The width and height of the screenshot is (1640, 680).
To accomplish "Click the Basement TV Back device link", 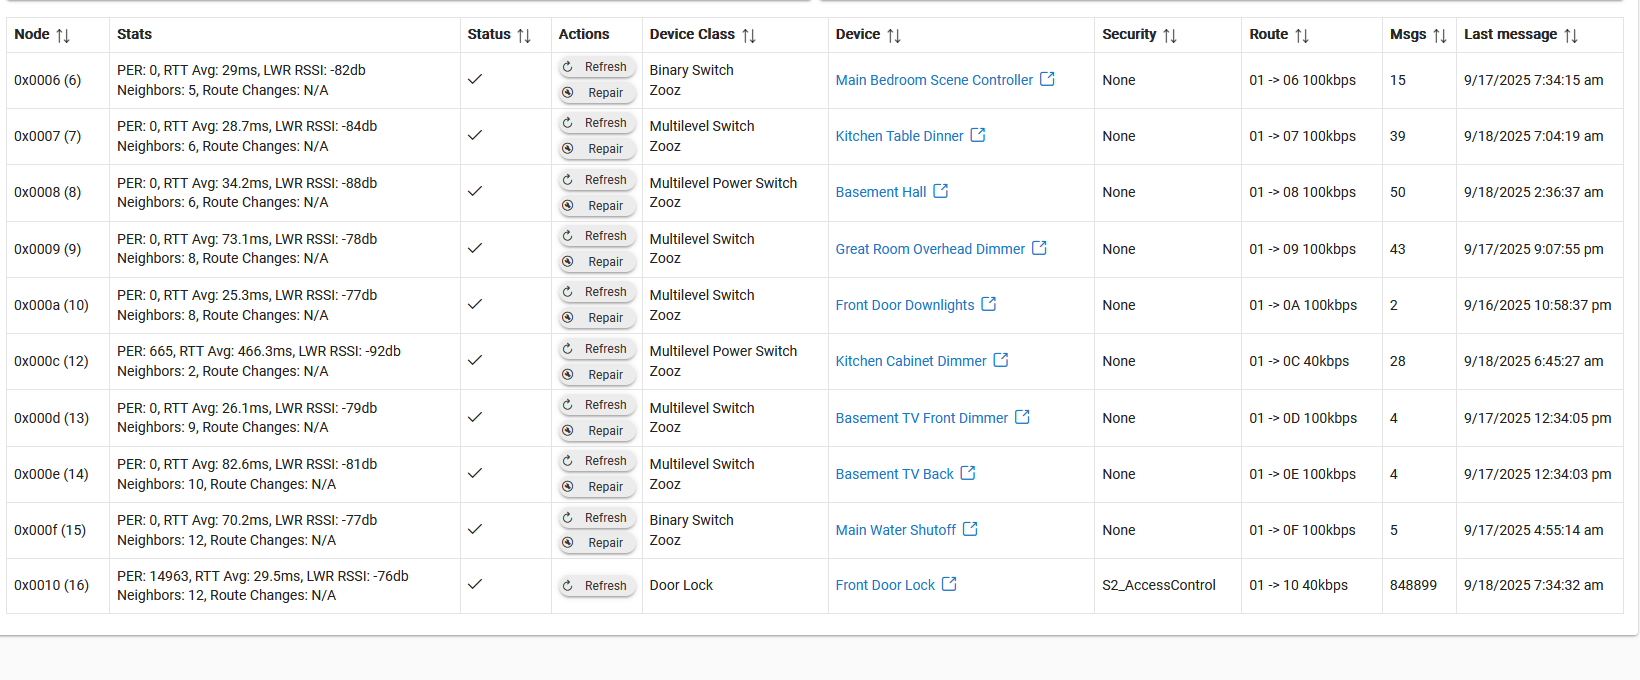I will 894,474.
